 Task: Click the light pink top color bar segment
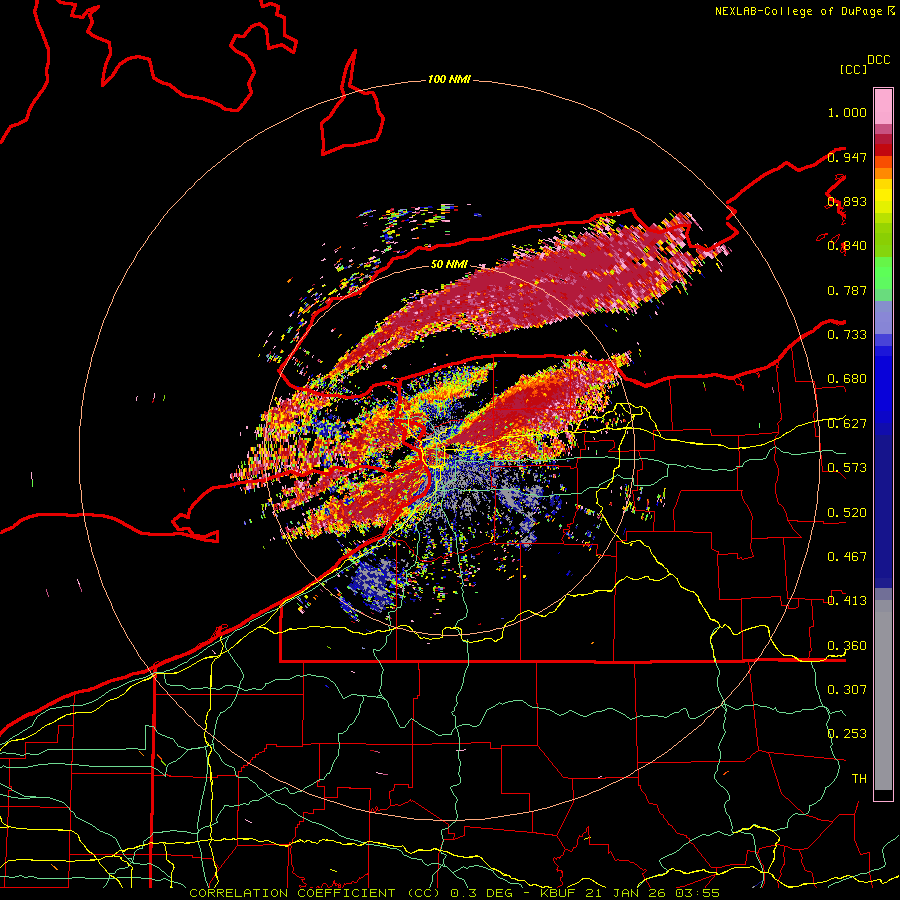coord(883,106)
